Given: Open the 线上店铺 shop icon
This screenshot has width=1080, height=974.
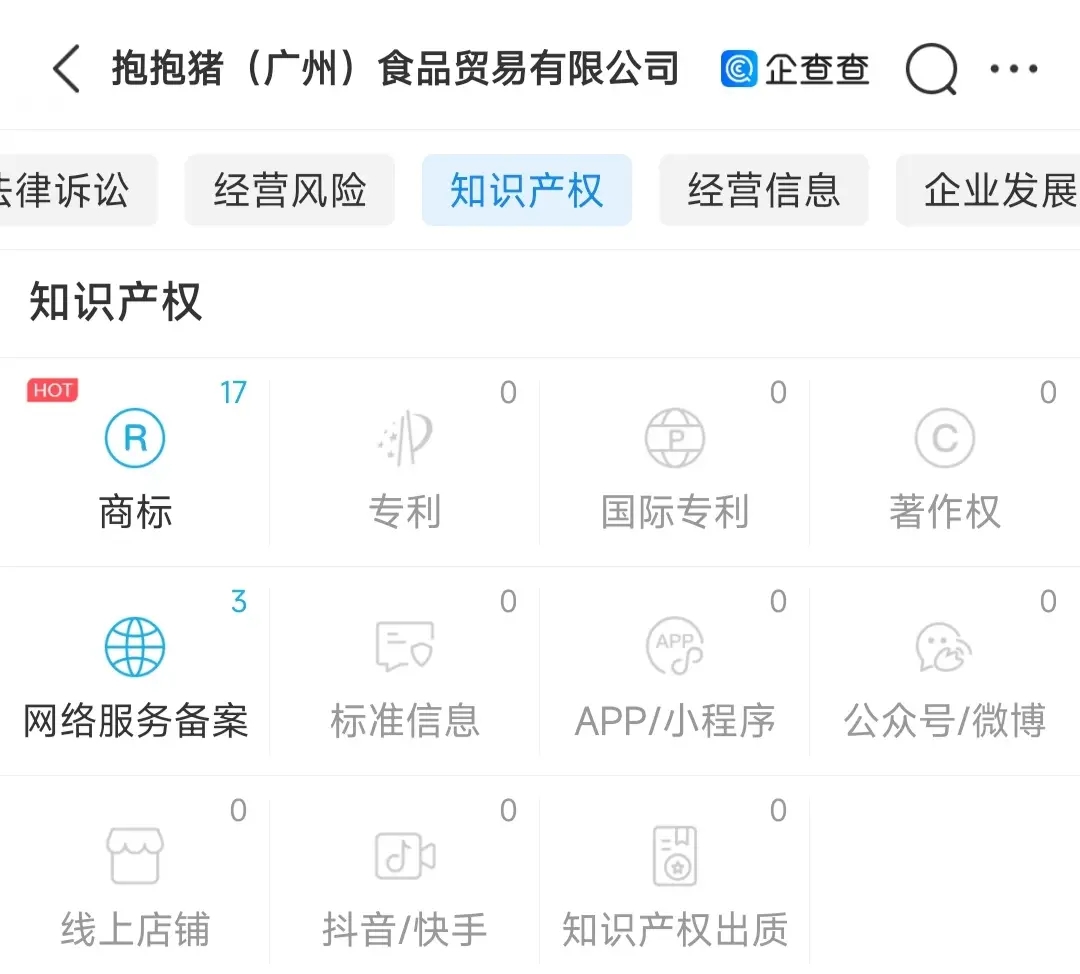Looking at the screenshot, I should pyautogui.click(x=135, y=856).
